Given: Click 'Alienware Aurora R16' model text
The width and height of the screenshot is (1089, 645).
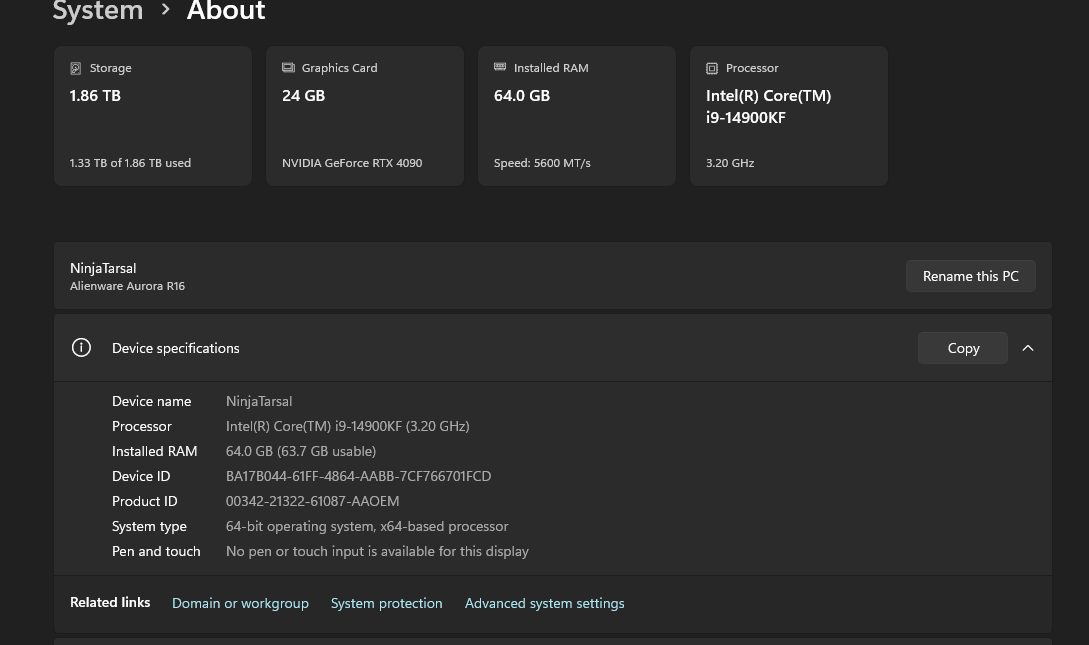Looking at the screenshot, I should tap(127, 286).
